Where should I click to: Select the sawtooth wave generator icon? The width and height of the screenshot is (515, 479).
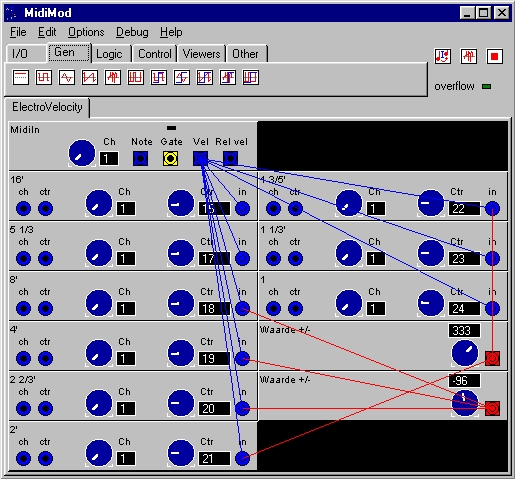click(90, 78)
